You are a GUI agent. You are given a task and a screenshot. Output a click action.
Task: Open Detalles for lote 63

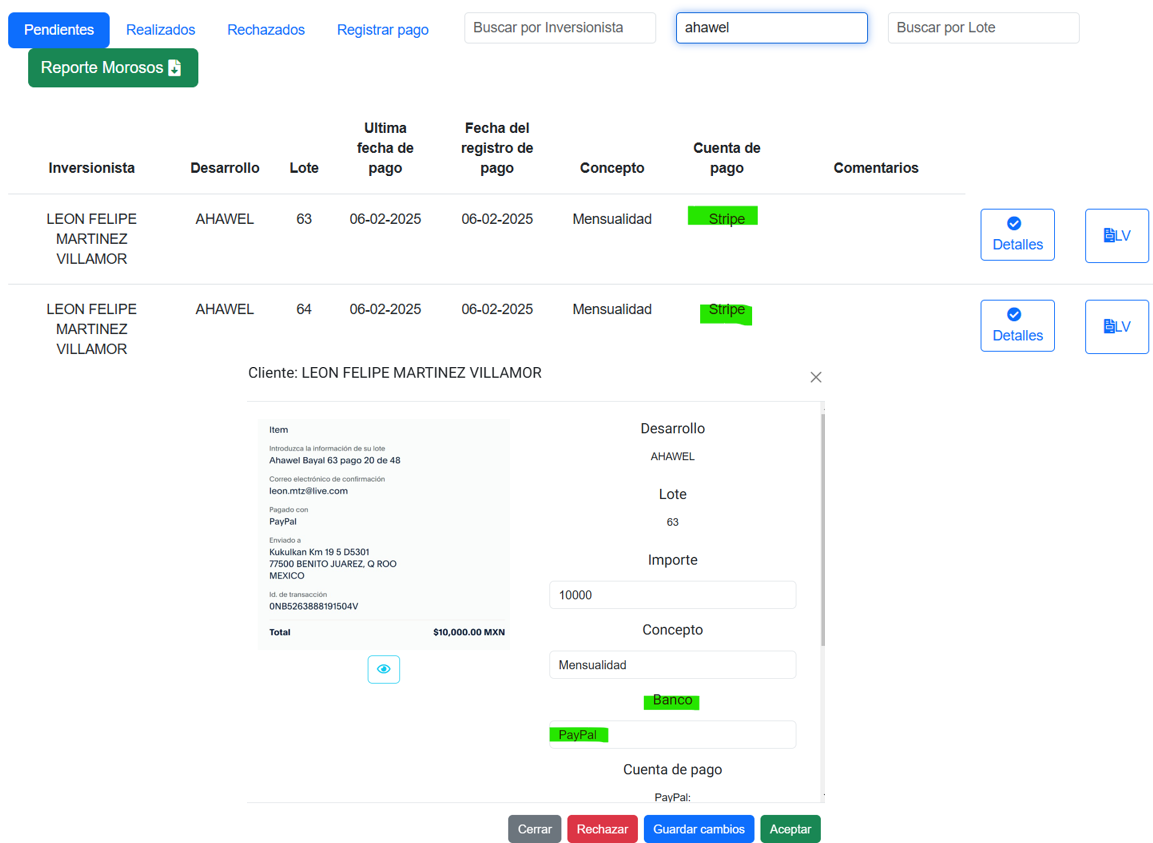click(x=1017, y=235)
